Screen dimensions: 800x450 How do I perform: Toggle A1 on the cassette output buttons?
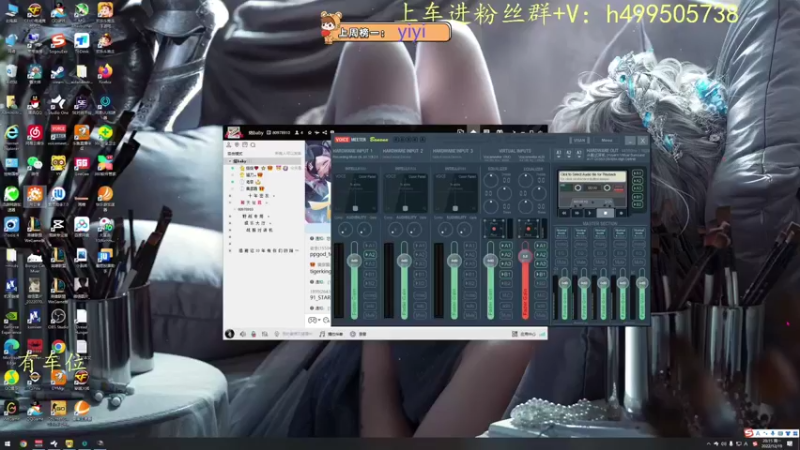638,173
